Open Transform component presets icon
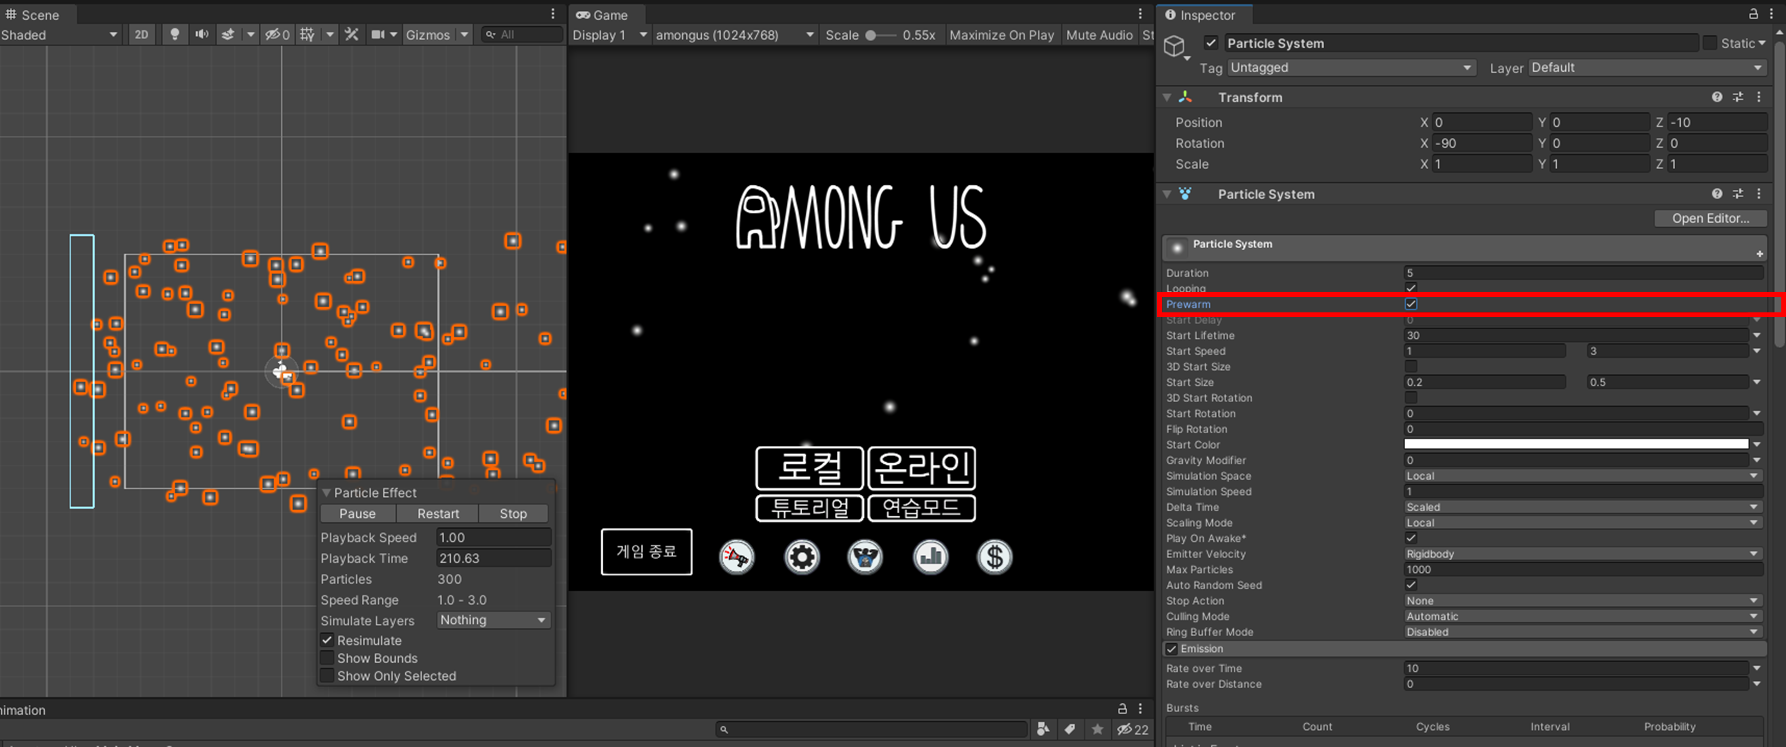The image size is (1786, 747). [x=1738, y=97]
